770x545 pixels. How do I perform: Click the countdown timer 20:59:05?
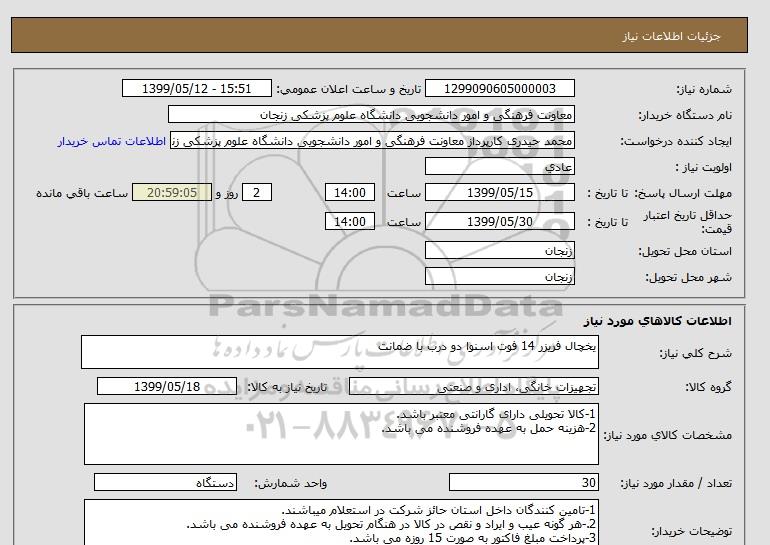(x=172, y=192)
